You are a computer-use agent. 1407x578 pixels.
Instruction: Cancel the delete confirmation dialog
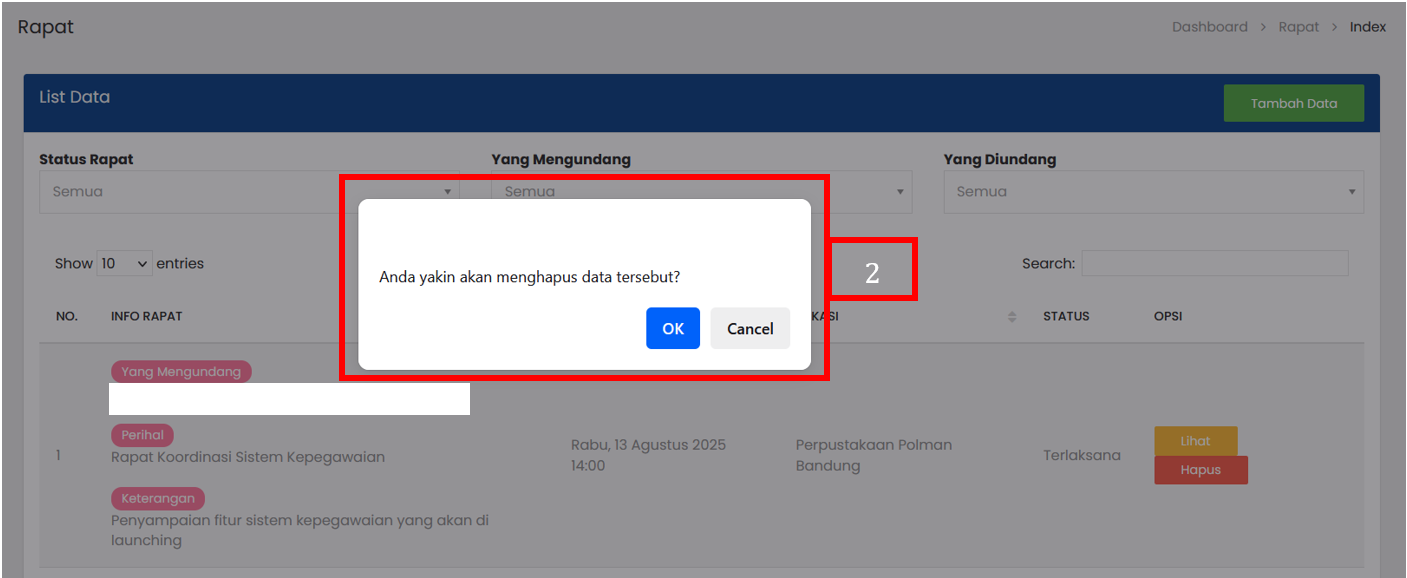(x=750, y=328)
